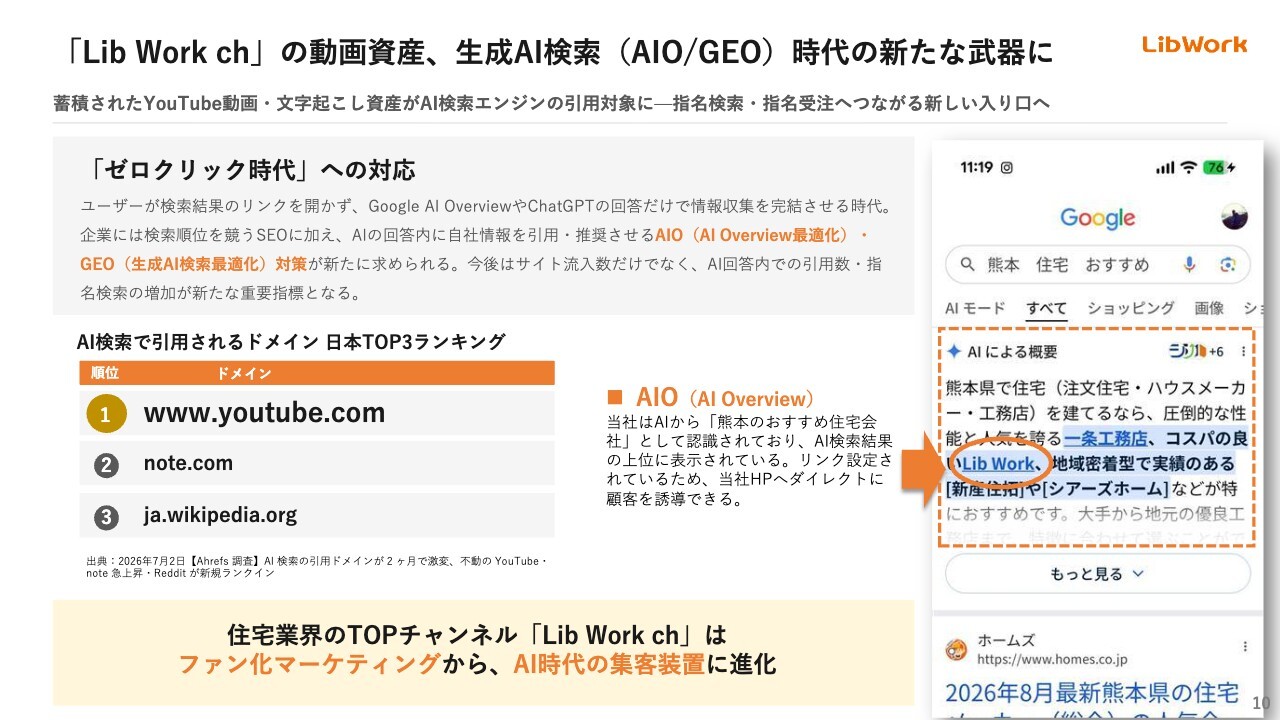Click the paragraph starting 当社はAIから
The height and width of the screenshot is (720, 1280).
pos(749,461)
